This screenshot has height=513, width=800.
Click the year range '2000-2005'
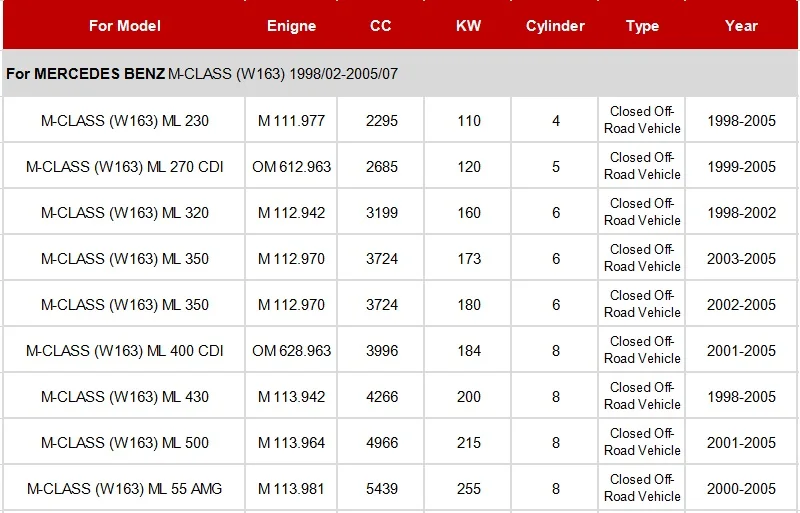(741, 488)
